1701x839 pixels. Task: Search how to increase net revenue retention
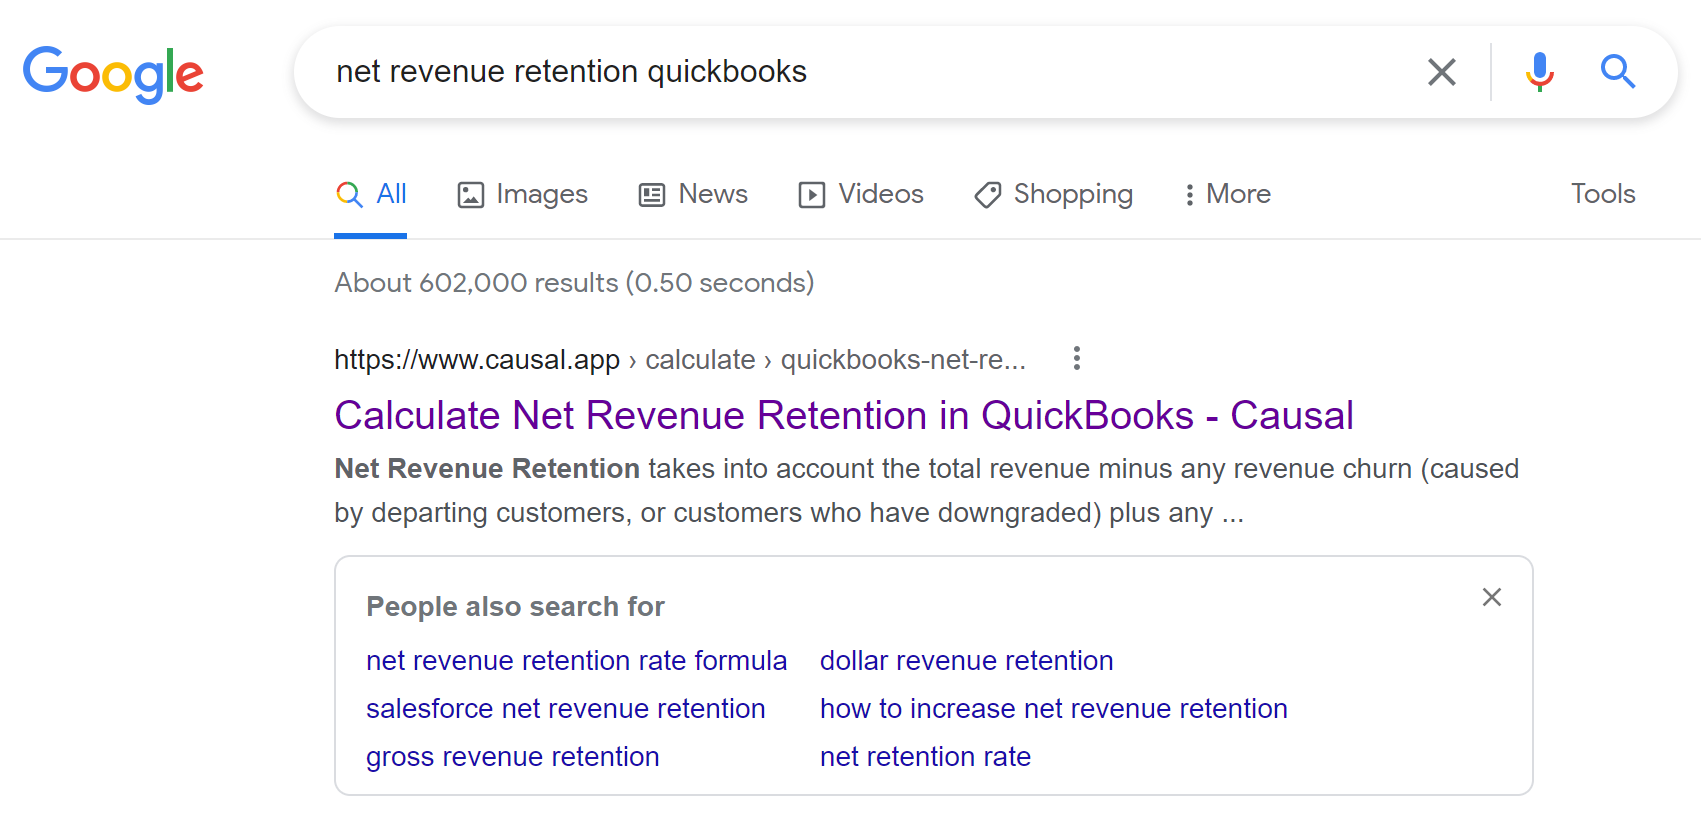(x=1054, y=709)
